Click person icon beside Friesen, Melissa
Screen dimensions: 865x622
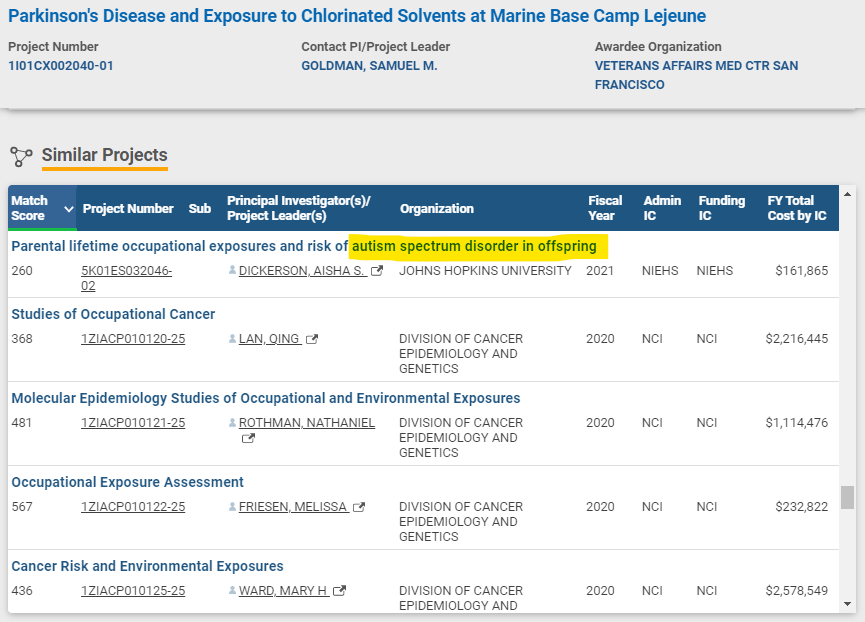tap(232, 506)
